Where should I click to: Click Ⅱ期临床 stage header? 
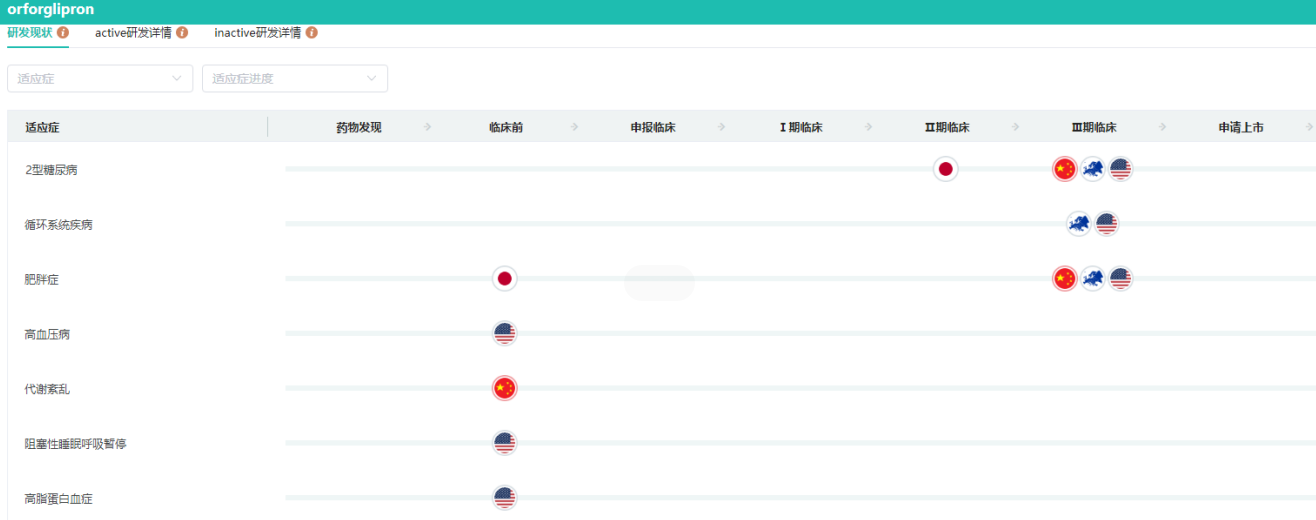click(947, 127)
